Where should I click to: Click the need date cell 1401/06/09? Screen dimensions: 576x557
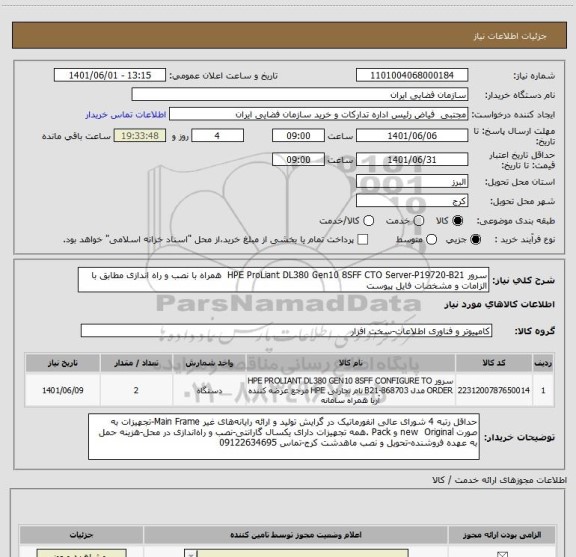click(x=62, y=390)
